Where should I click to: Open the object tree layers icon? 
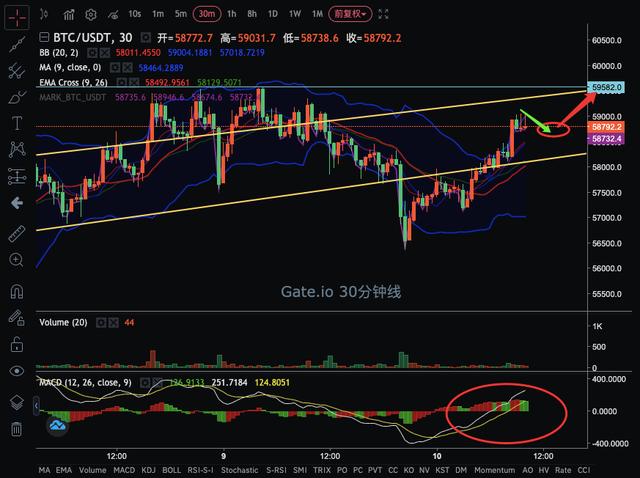[17, 402]
